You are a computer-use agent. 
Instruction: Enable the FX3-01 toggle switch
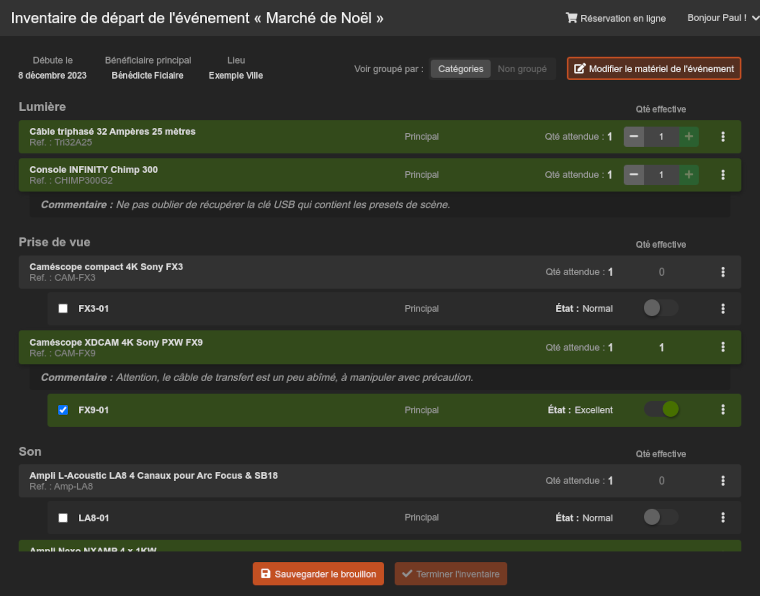tap(660, 309)
